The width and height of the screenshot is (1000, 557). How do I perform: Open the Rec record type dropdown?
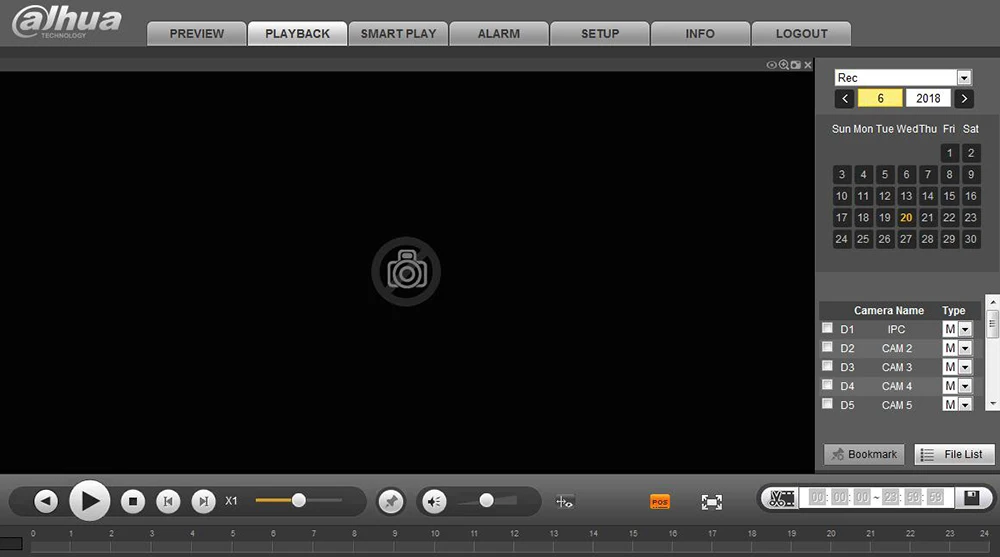click(964, 78)
